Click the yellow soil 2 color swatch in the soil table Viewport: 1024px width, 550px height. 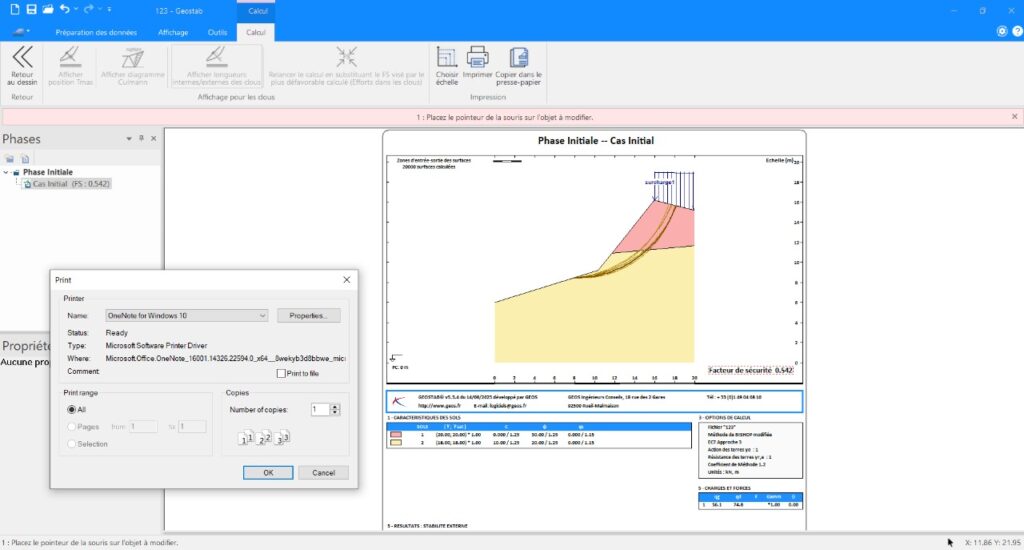pos(396,443)
